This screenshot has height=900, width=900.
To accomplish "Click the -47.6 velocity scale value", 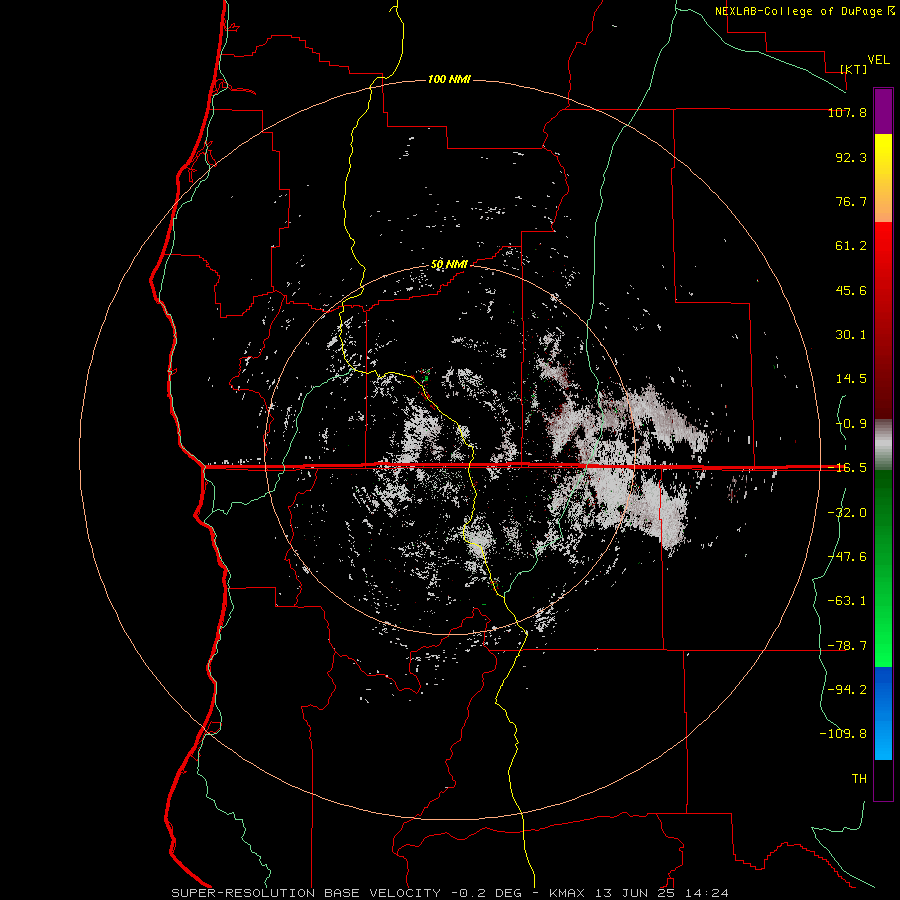I will 847,557.
